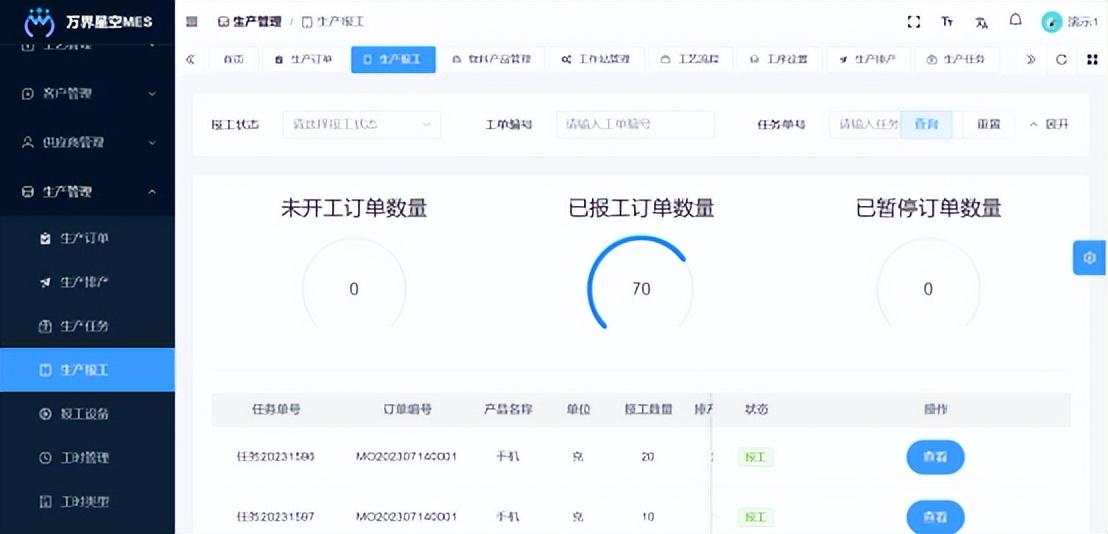
Task: Click the 产品名称 column header
Action: point(508,409)
